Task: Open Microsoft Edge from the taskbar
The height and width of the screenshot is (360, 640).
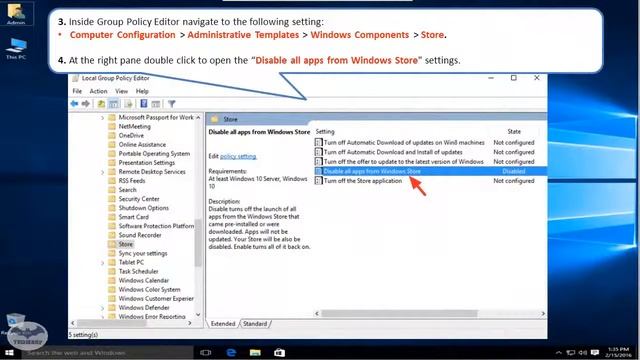Action: 231,353
